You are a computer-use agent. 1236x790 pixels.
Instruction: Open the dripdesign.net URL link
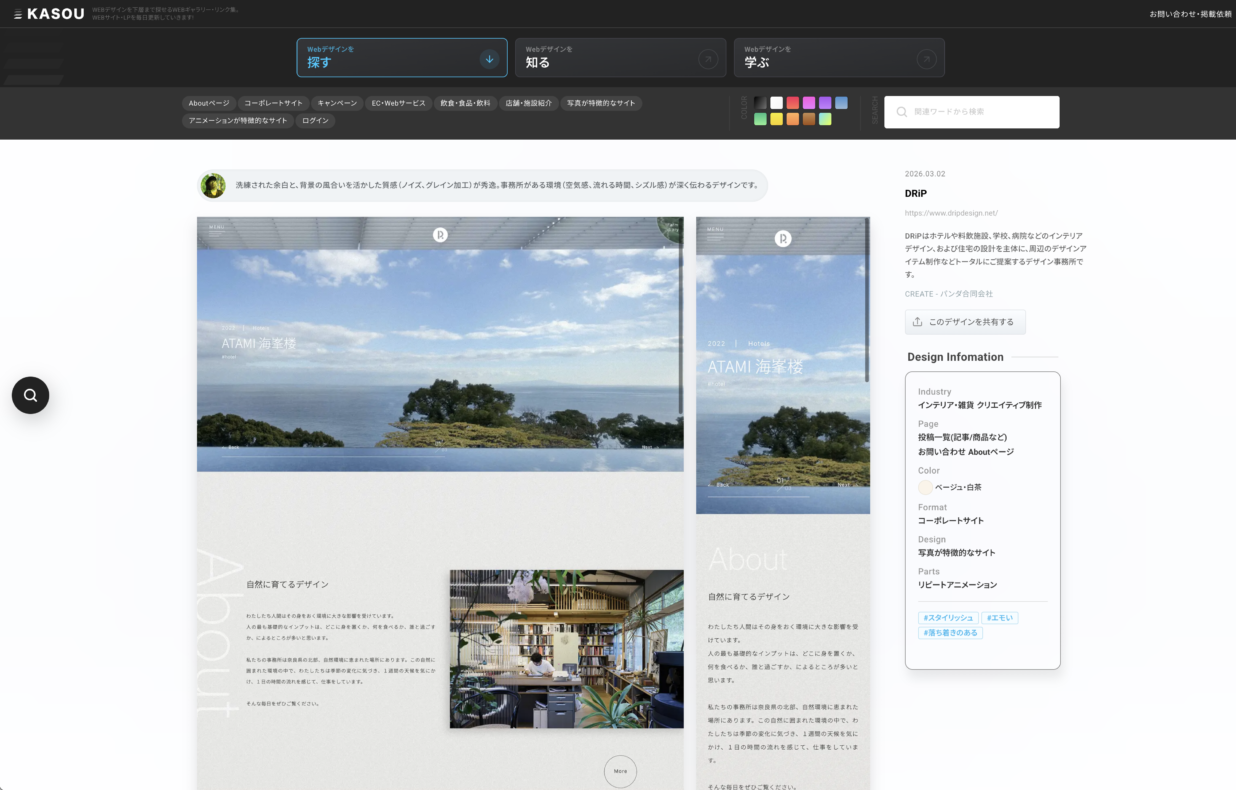(x=951, y=213)
